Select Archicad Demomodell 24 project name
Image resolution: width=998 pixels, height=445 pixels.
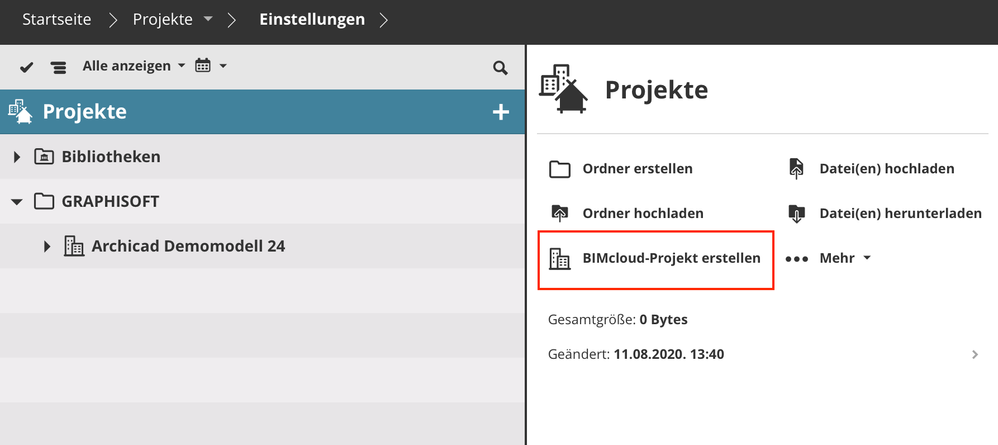188,246
